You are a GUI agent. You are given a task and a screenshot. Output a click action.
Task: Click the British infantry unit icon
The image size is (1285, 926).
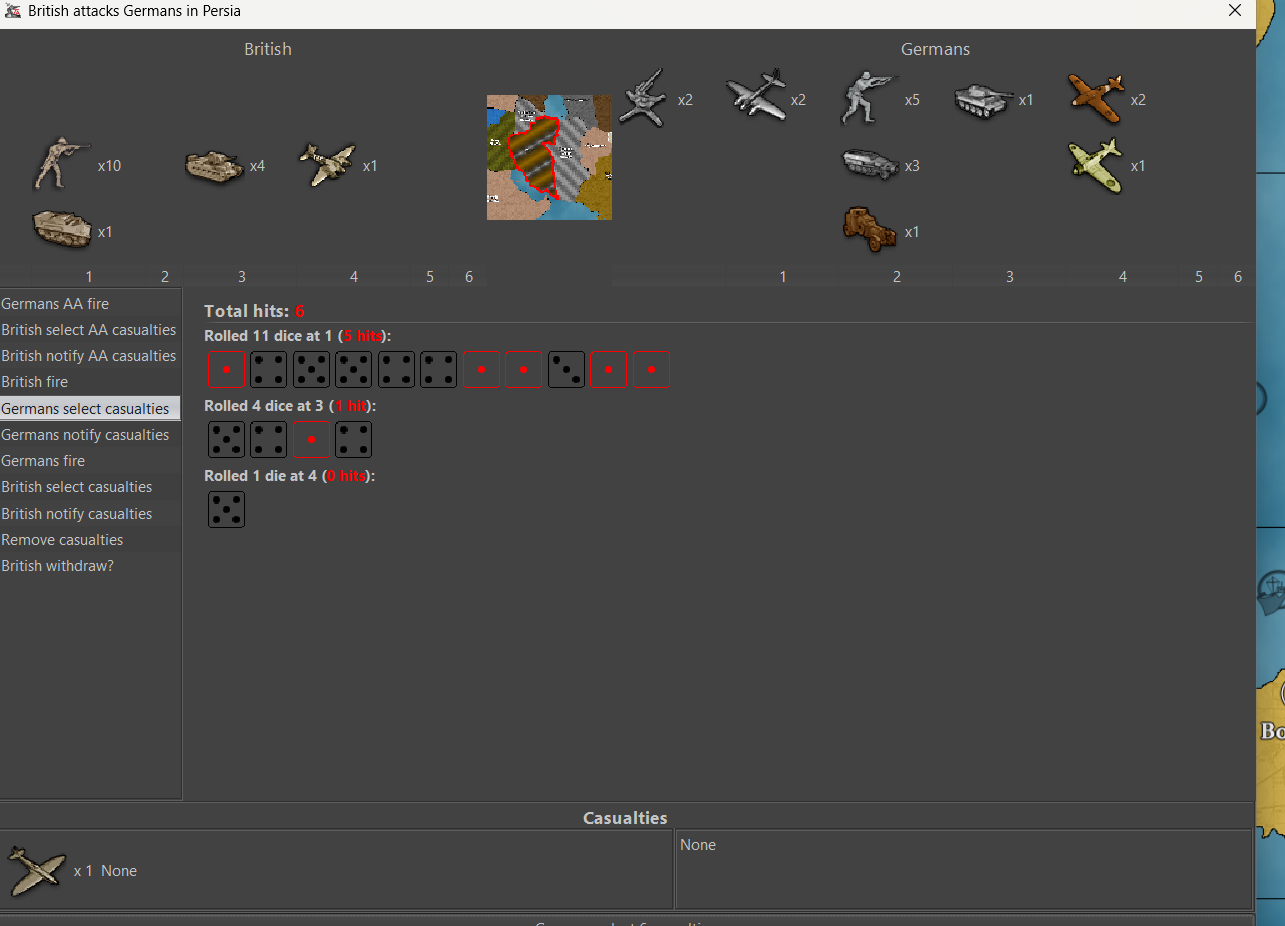point(62,165)
